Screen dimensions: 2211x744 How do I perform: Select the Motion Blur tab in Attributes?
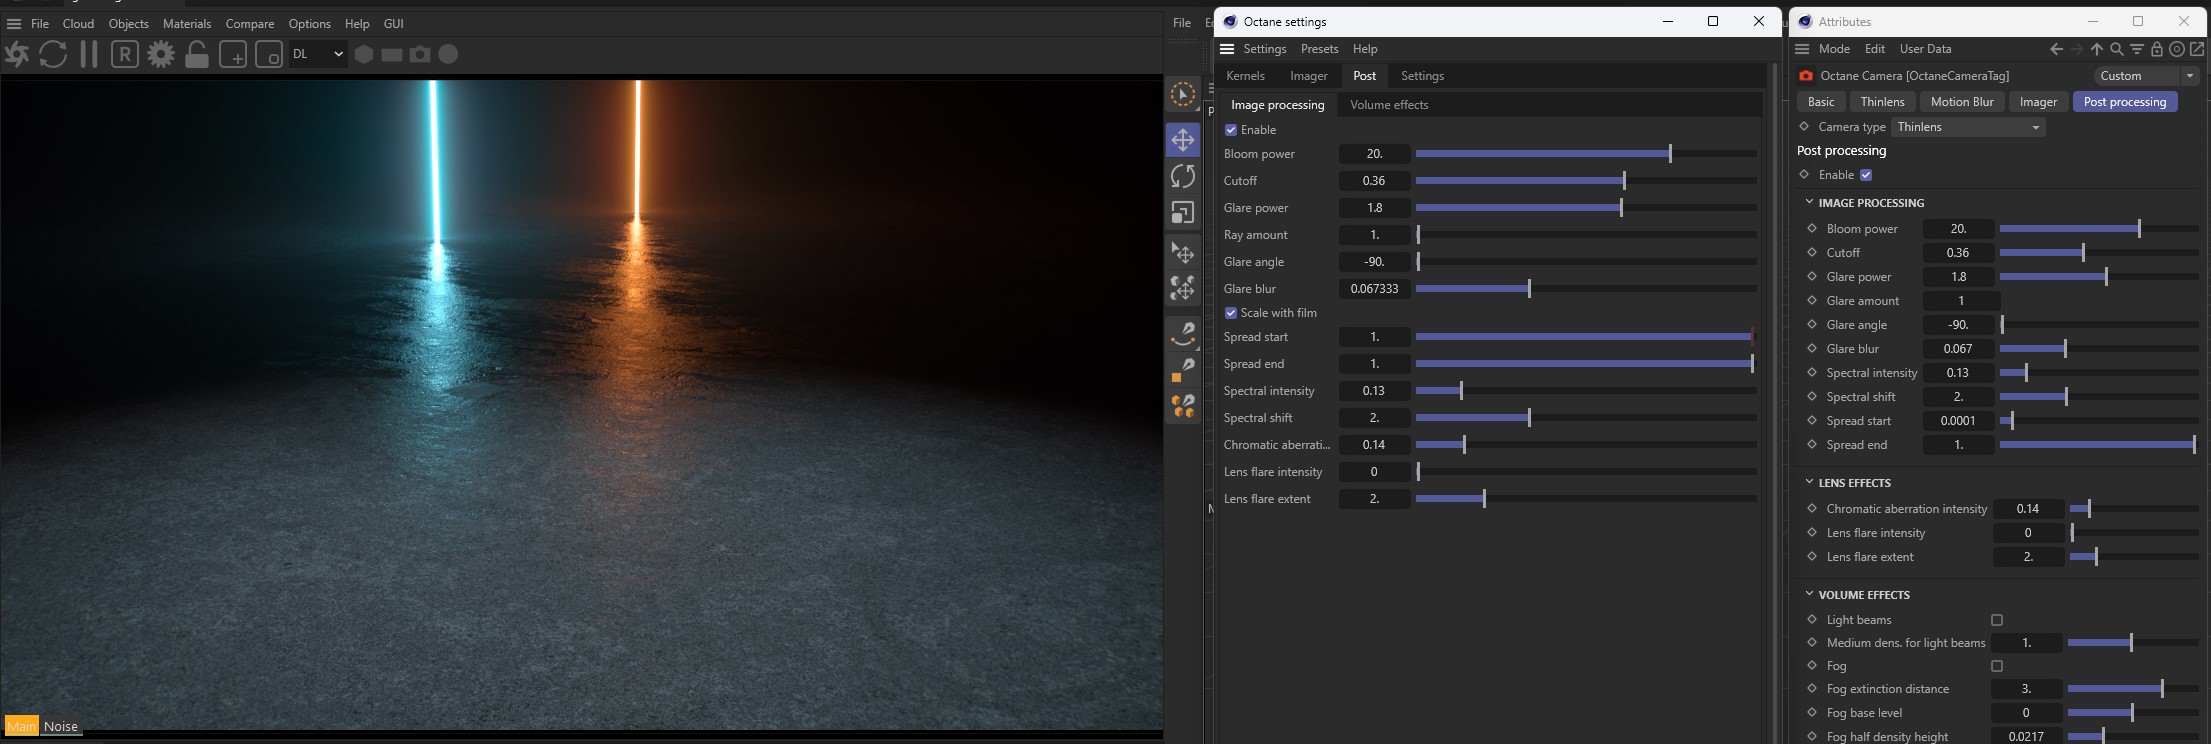1962,102
